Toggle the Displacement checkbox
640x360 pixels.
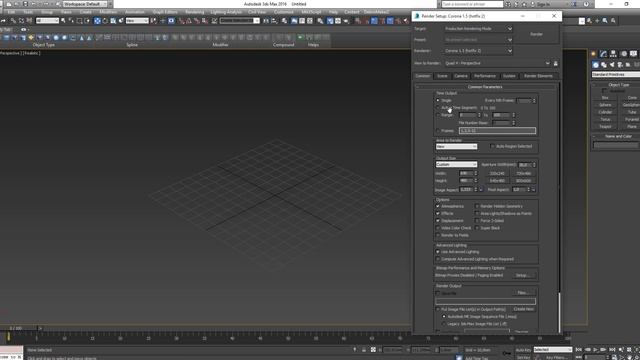438,221
